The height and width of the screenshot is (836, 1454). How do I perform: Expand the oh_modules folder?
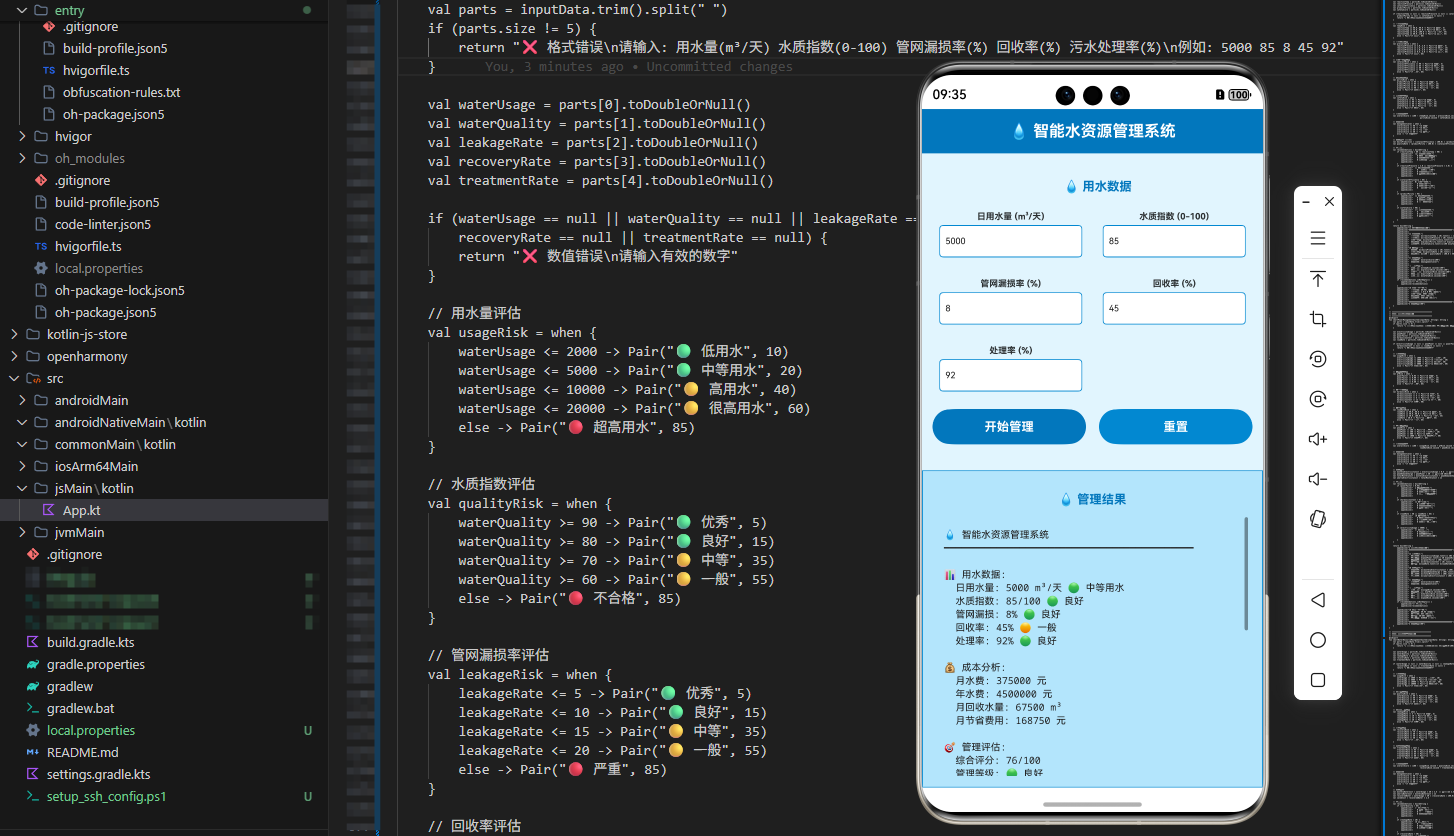(22, 158)
